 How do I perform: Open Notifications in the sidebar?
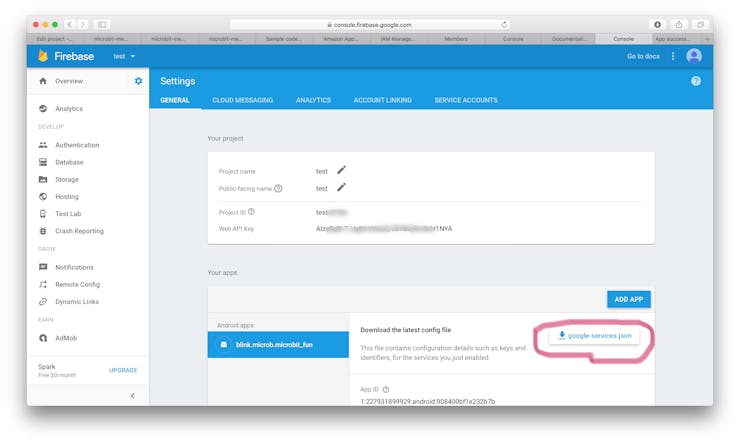(x=75, y=268)
